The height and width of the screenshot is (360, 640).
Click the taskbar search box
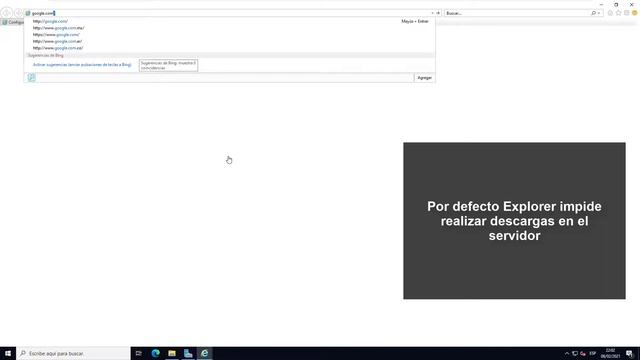pos(73,353)
